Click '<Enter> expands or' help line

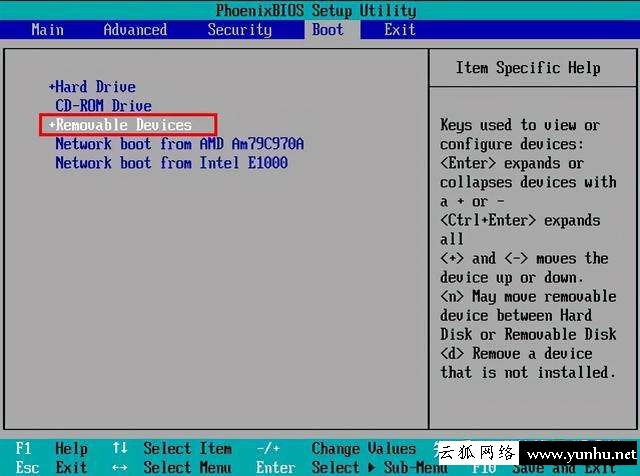click(x=512, y=163)
